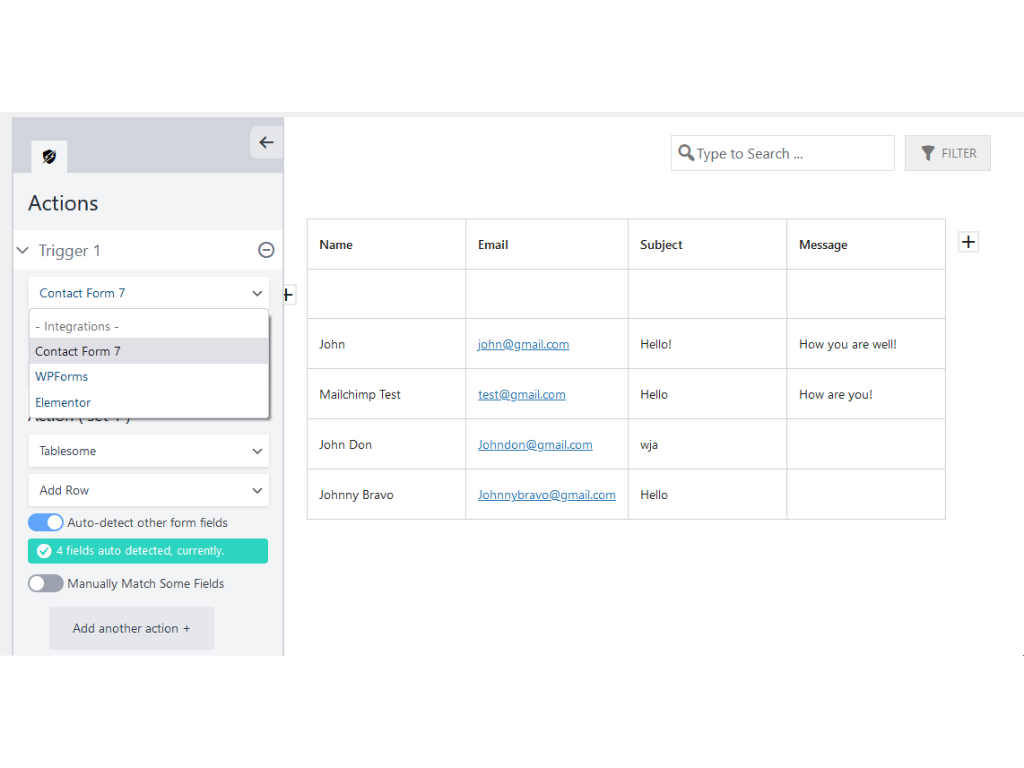Click the funnel icon on the Filter button
Viewport: 1024px width, 768px height.
coord(928,153)
